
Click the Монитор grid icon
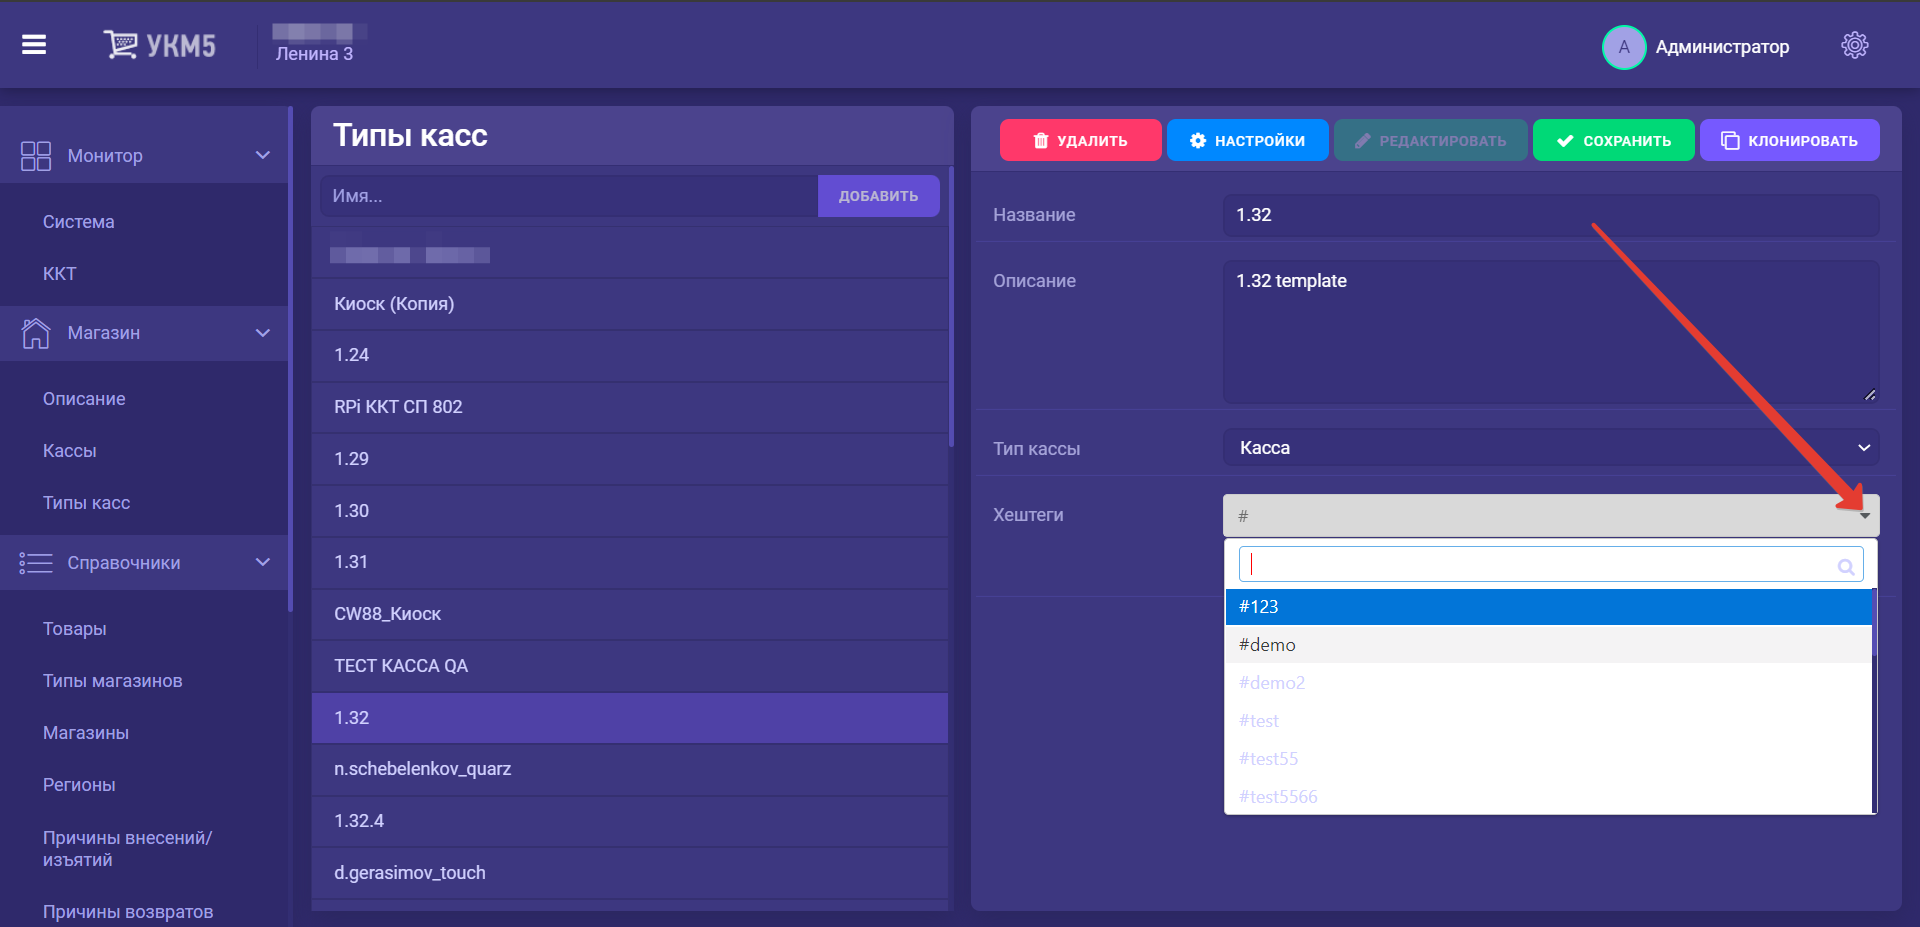[x=36, y=156]
